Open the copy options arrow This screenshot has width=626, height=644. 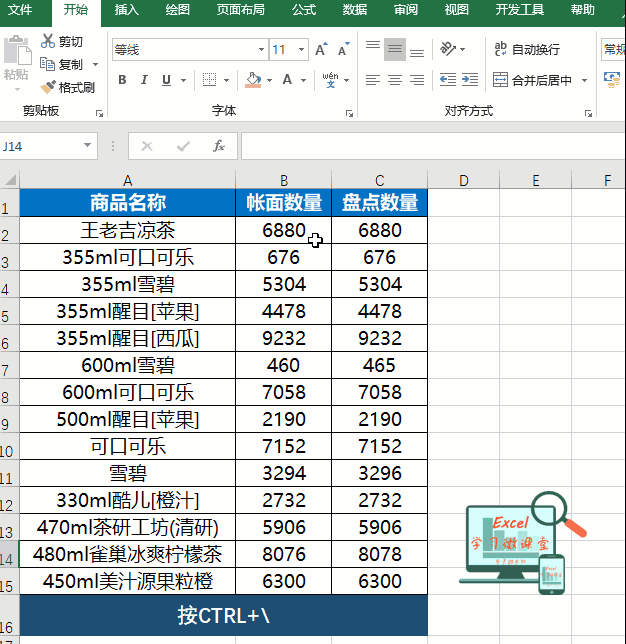pyautogui.click(x=95, y=64)
